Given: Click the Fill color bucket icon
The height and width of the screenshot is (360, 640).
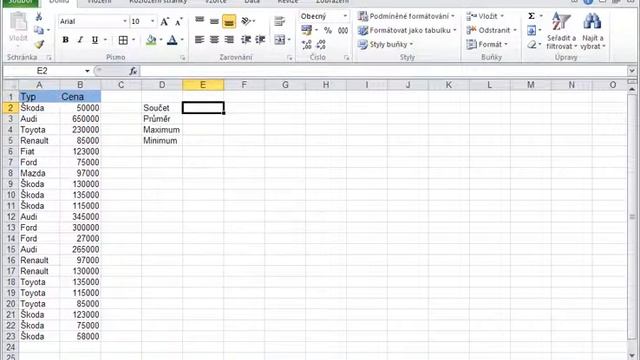Looking at the screenshot, I should click(151, 40).
